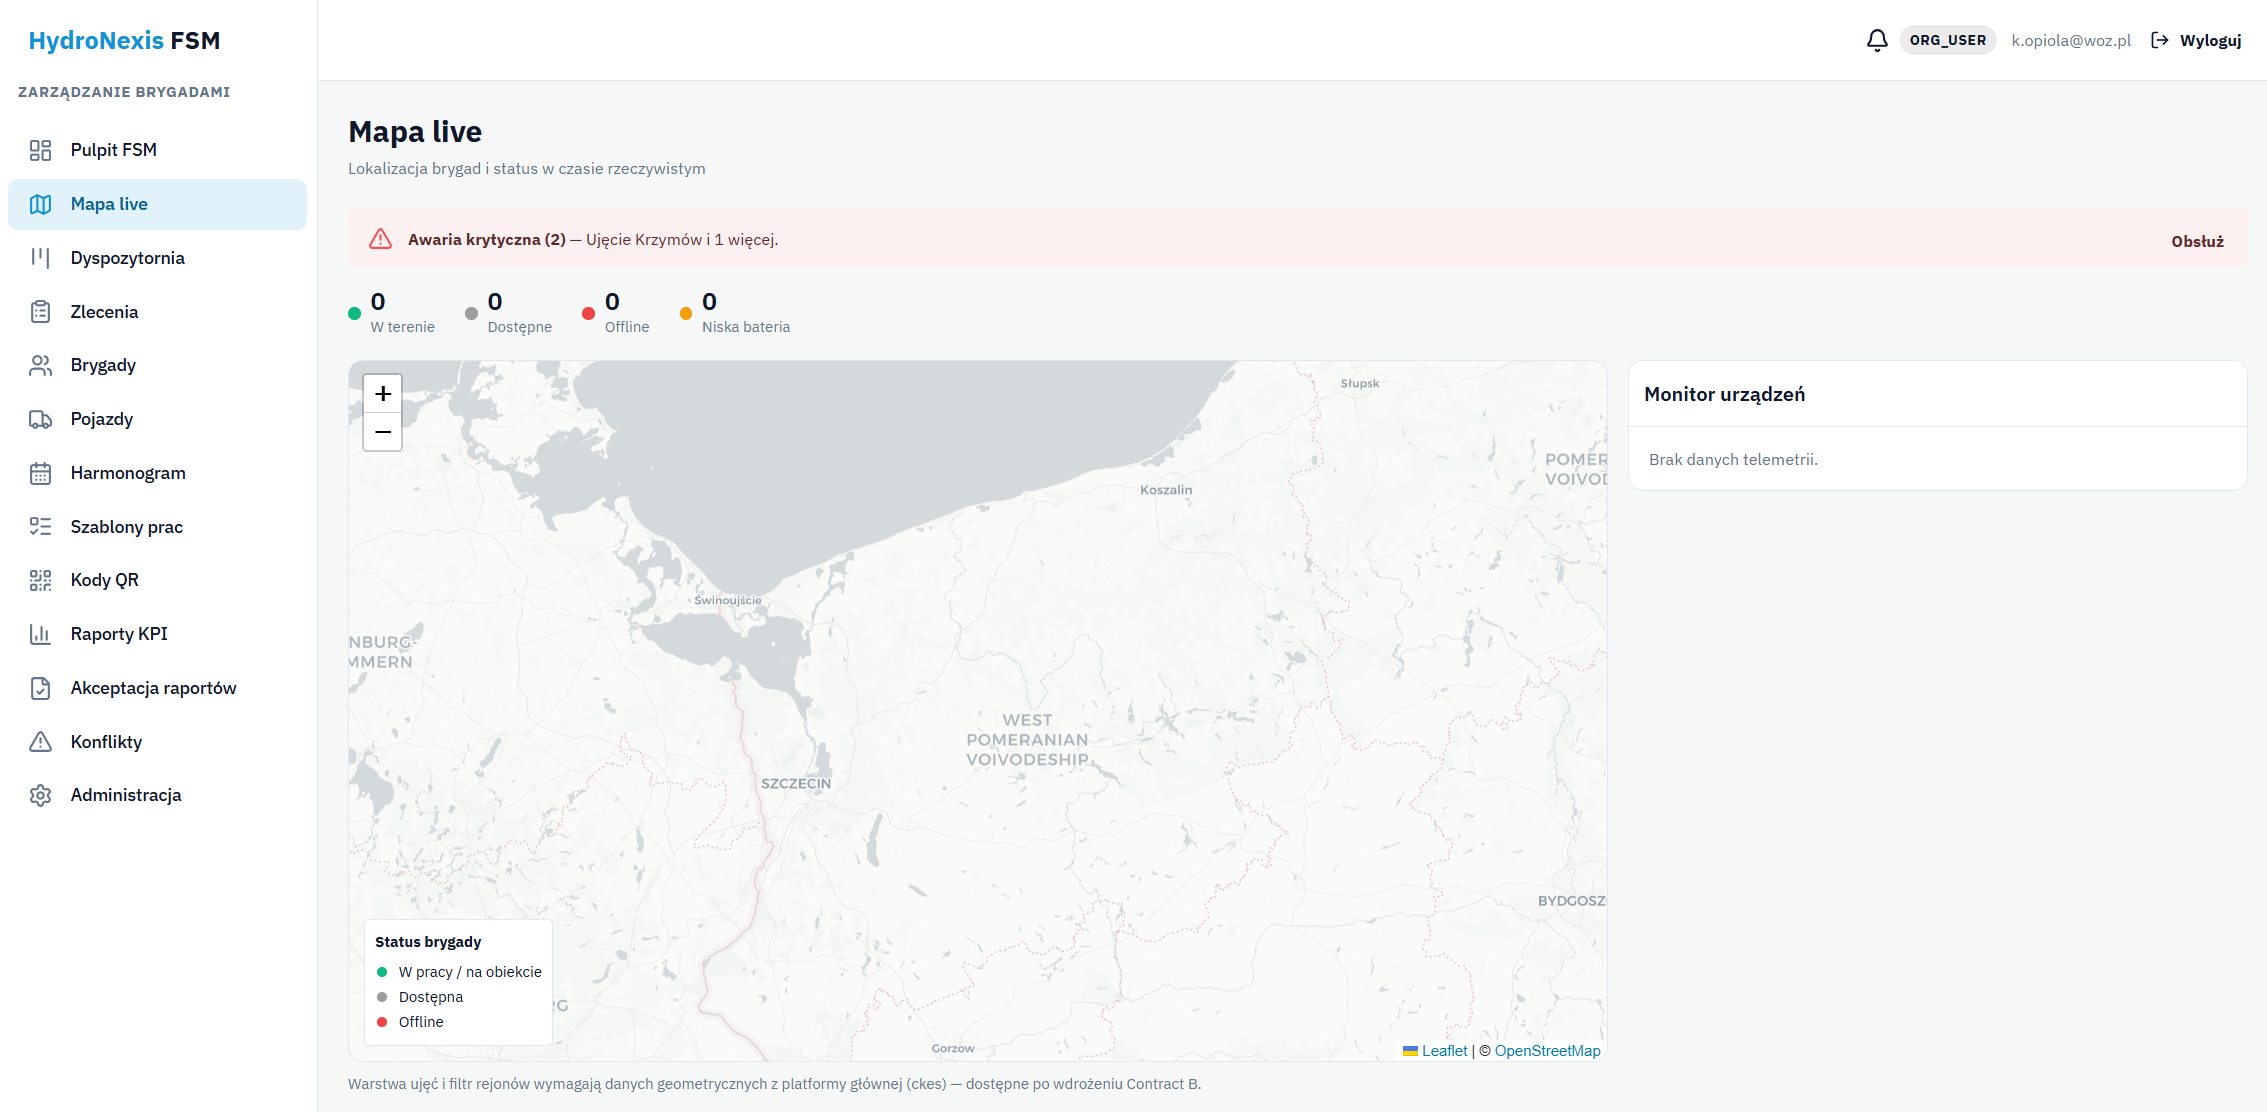Open the Brygady page

tap(157, 365)
